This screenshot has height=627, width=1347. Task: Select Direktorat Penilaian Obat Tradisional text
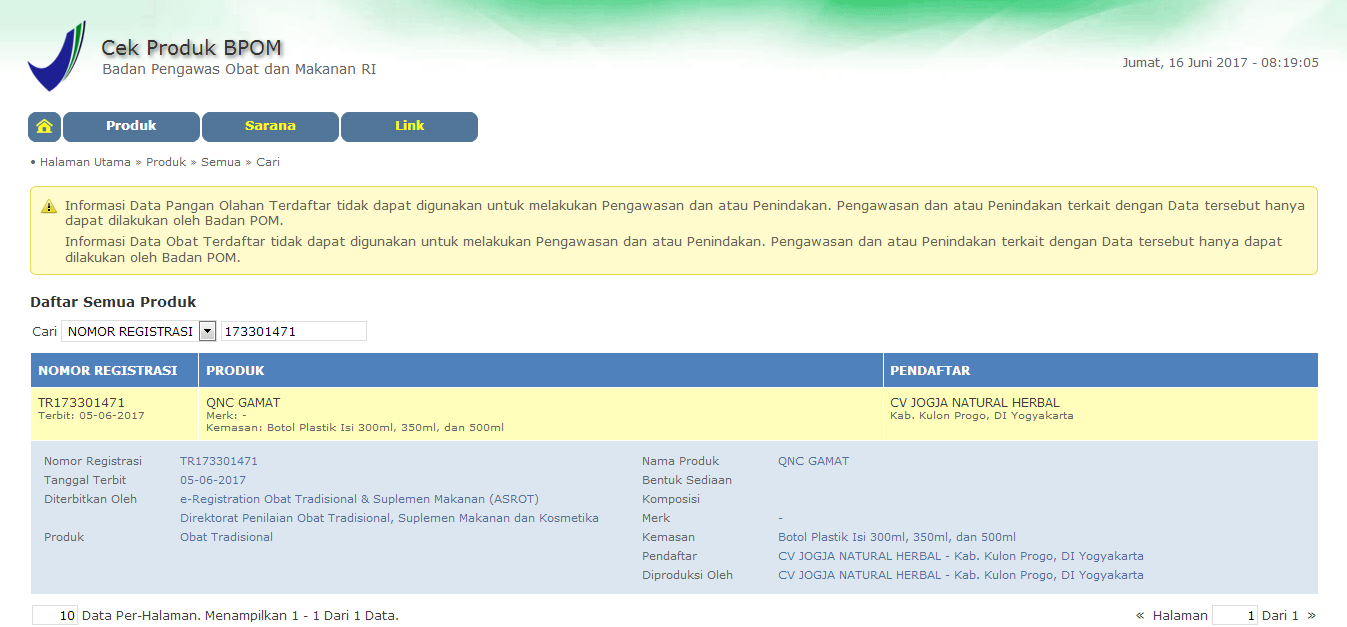coord(389,518)
